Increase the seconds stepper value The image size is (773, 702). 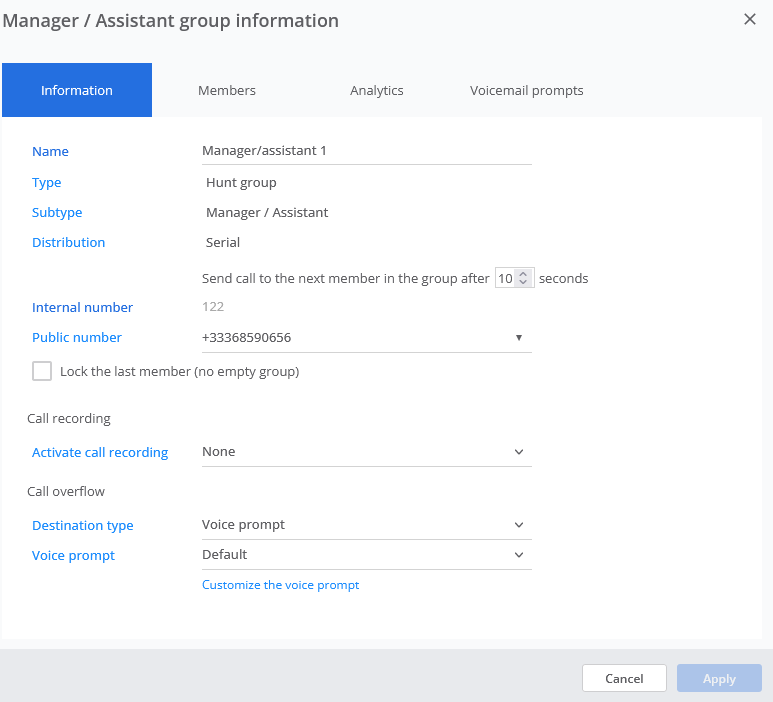[x=523, y=274]
